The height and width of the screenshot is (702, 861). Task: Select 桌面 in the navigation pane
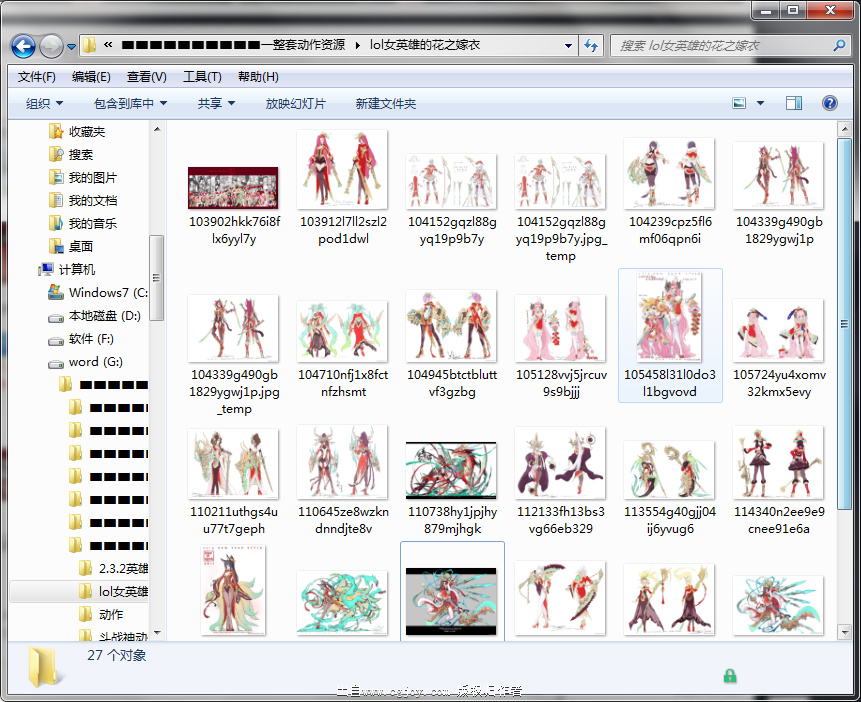click(81, 247)
